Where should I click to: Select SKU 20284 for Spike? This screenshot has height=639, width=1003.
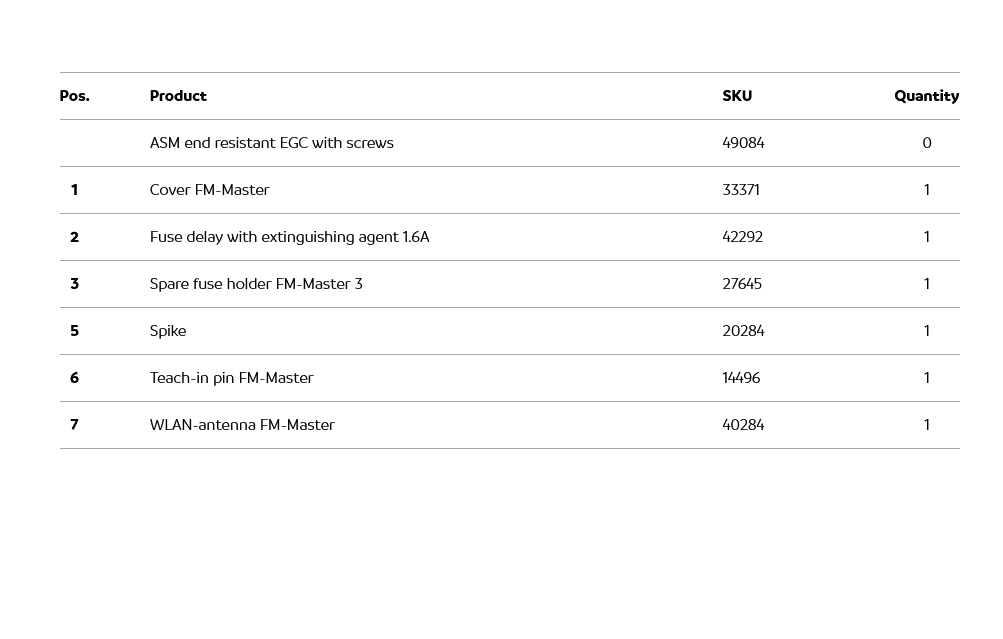point(743,331)
